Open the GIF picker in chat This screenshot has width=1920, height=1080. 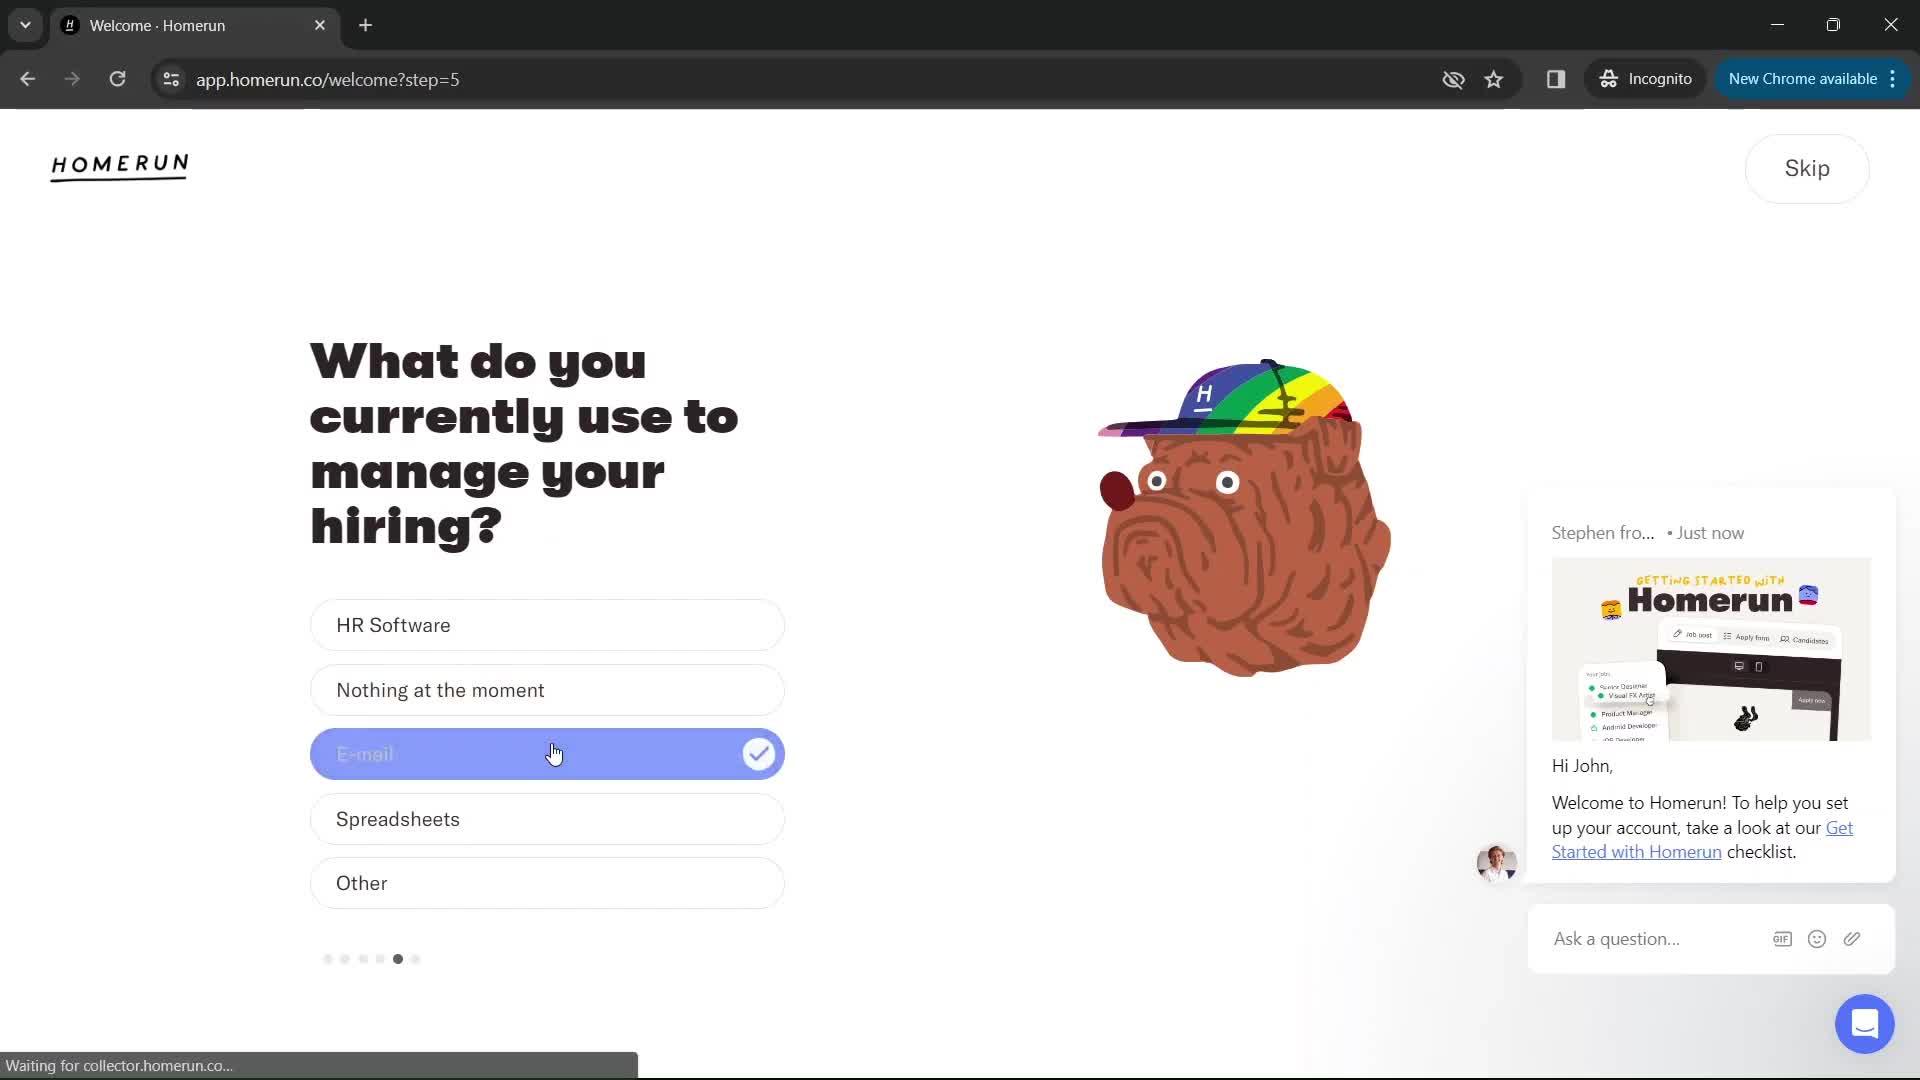pyautogui.click(x=1782, y=939)
